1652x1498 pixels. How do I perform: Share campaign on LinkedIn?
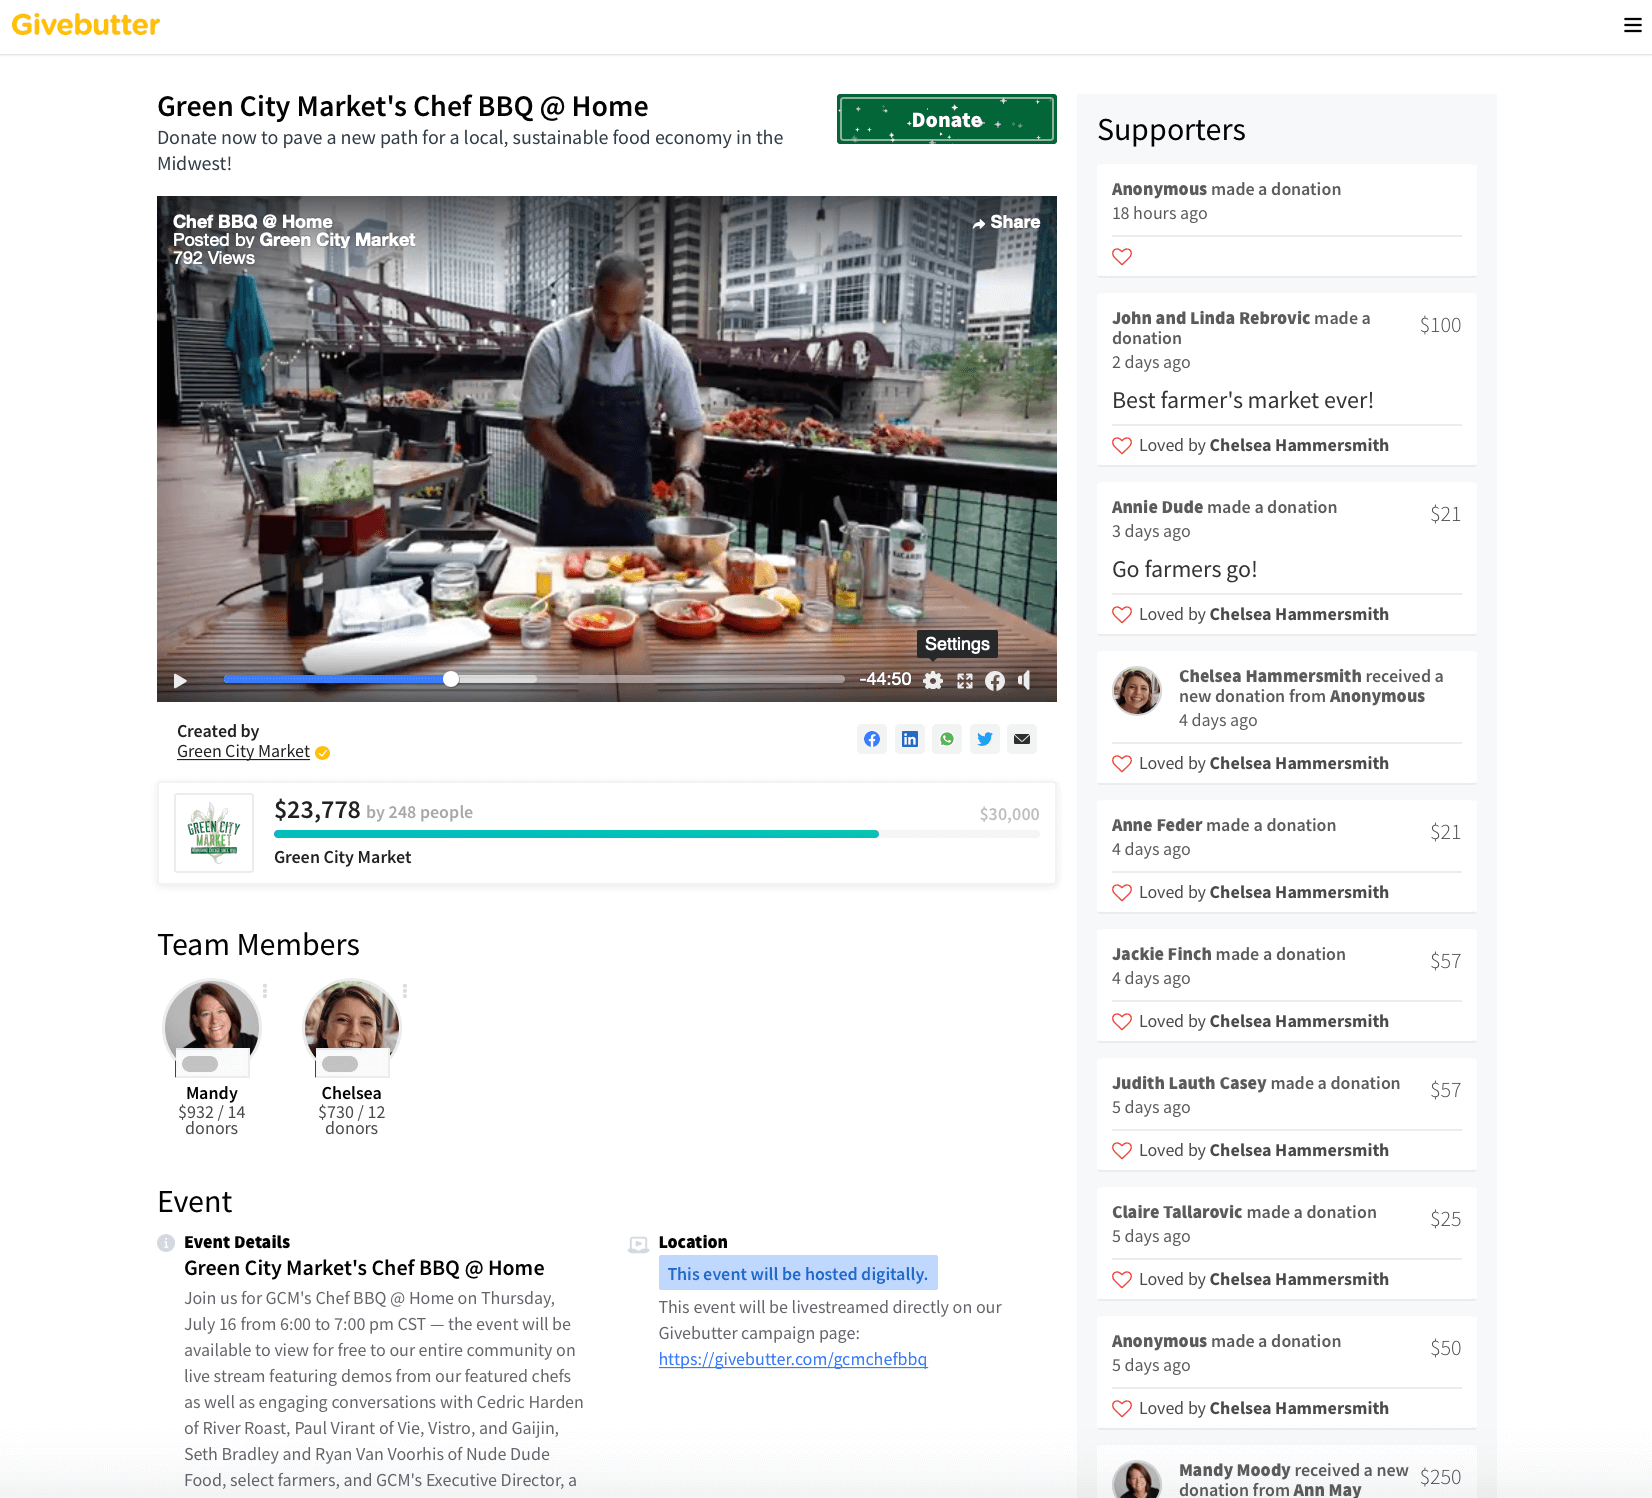pyautogui.click(x=910, y=739)
